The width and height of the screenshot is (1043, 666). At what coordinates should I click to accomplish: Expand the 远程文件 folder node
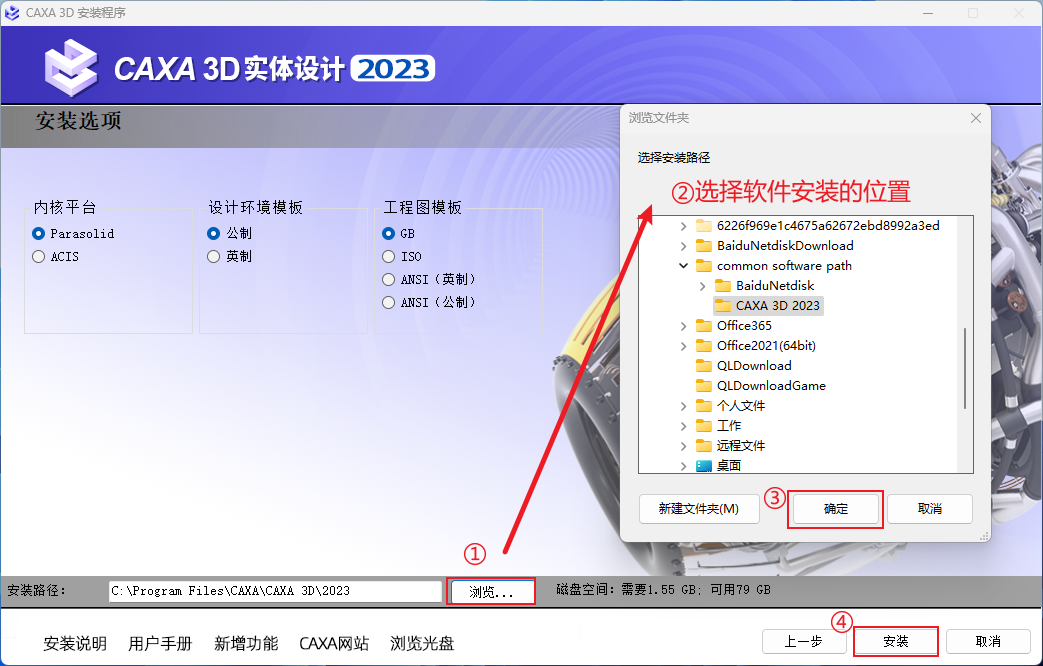point(683,446)
